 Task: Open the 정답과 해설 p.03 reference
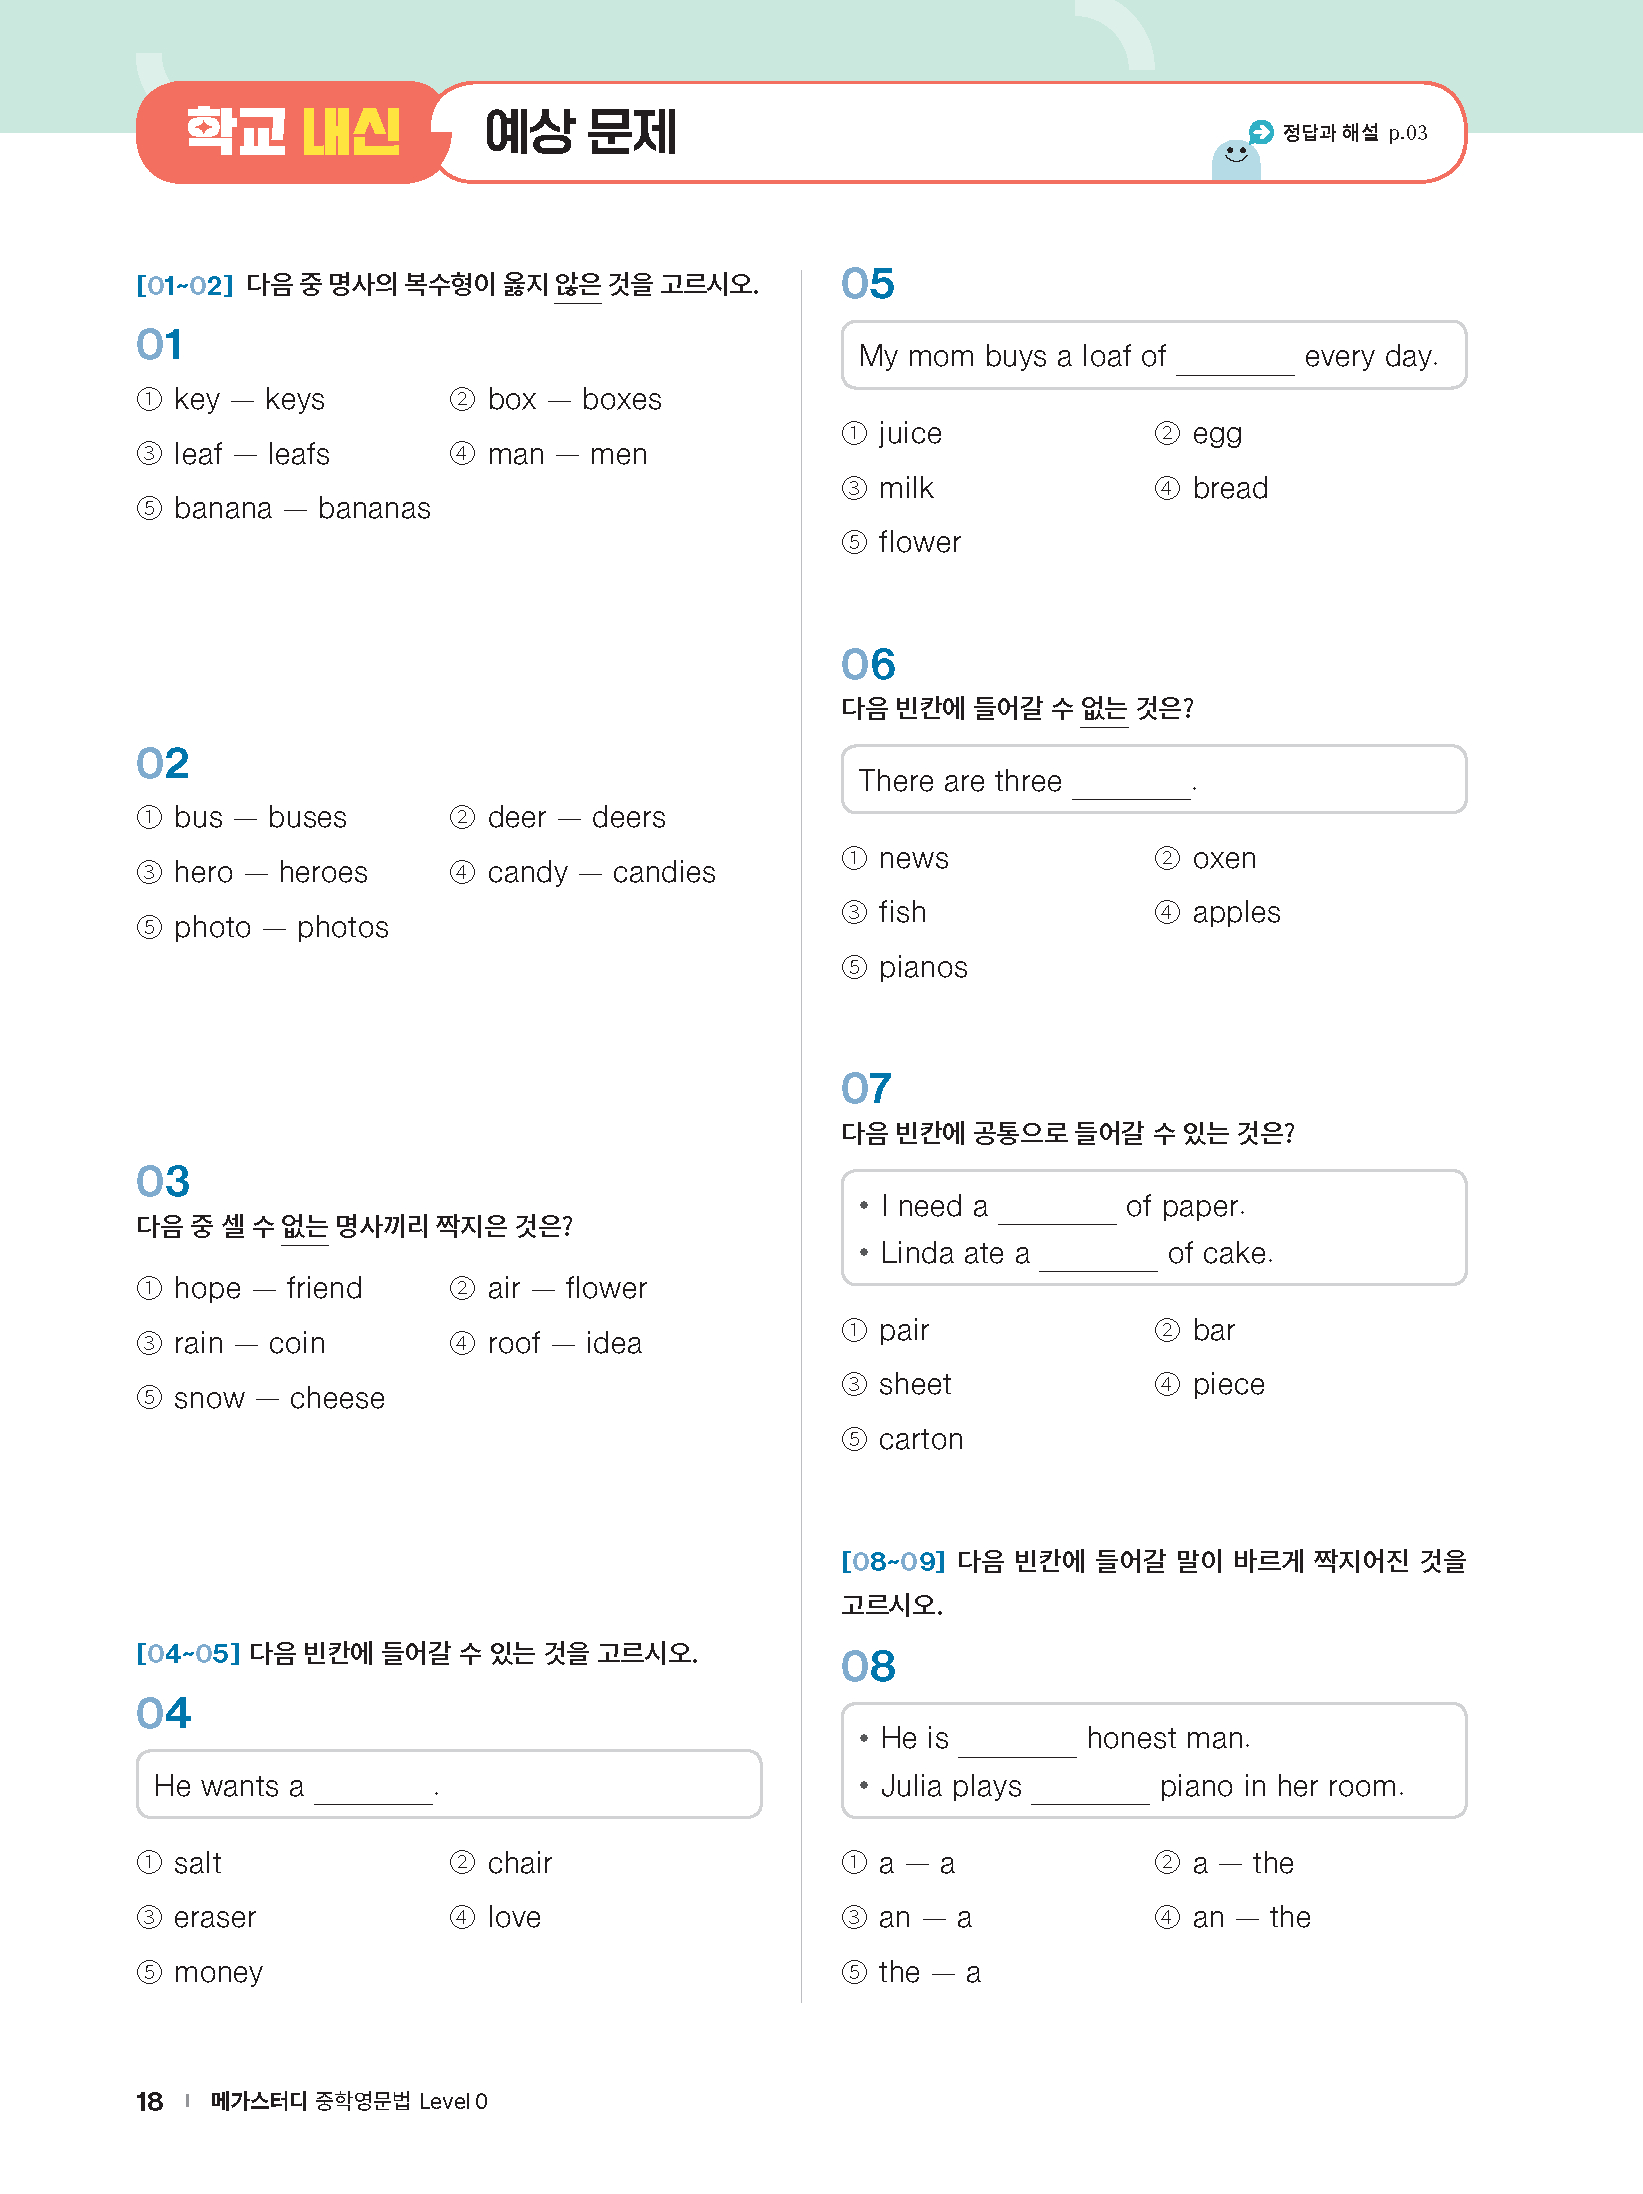pyautogui.click(x=1354, y=132)
